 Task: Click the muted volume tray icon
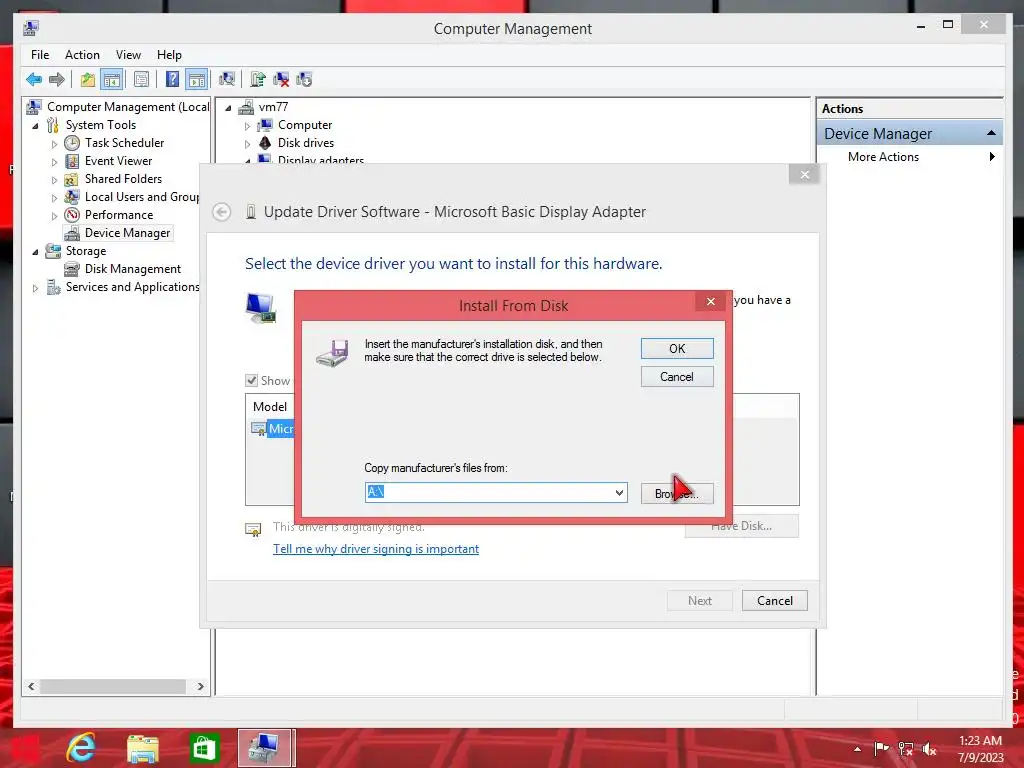point(929,748)
